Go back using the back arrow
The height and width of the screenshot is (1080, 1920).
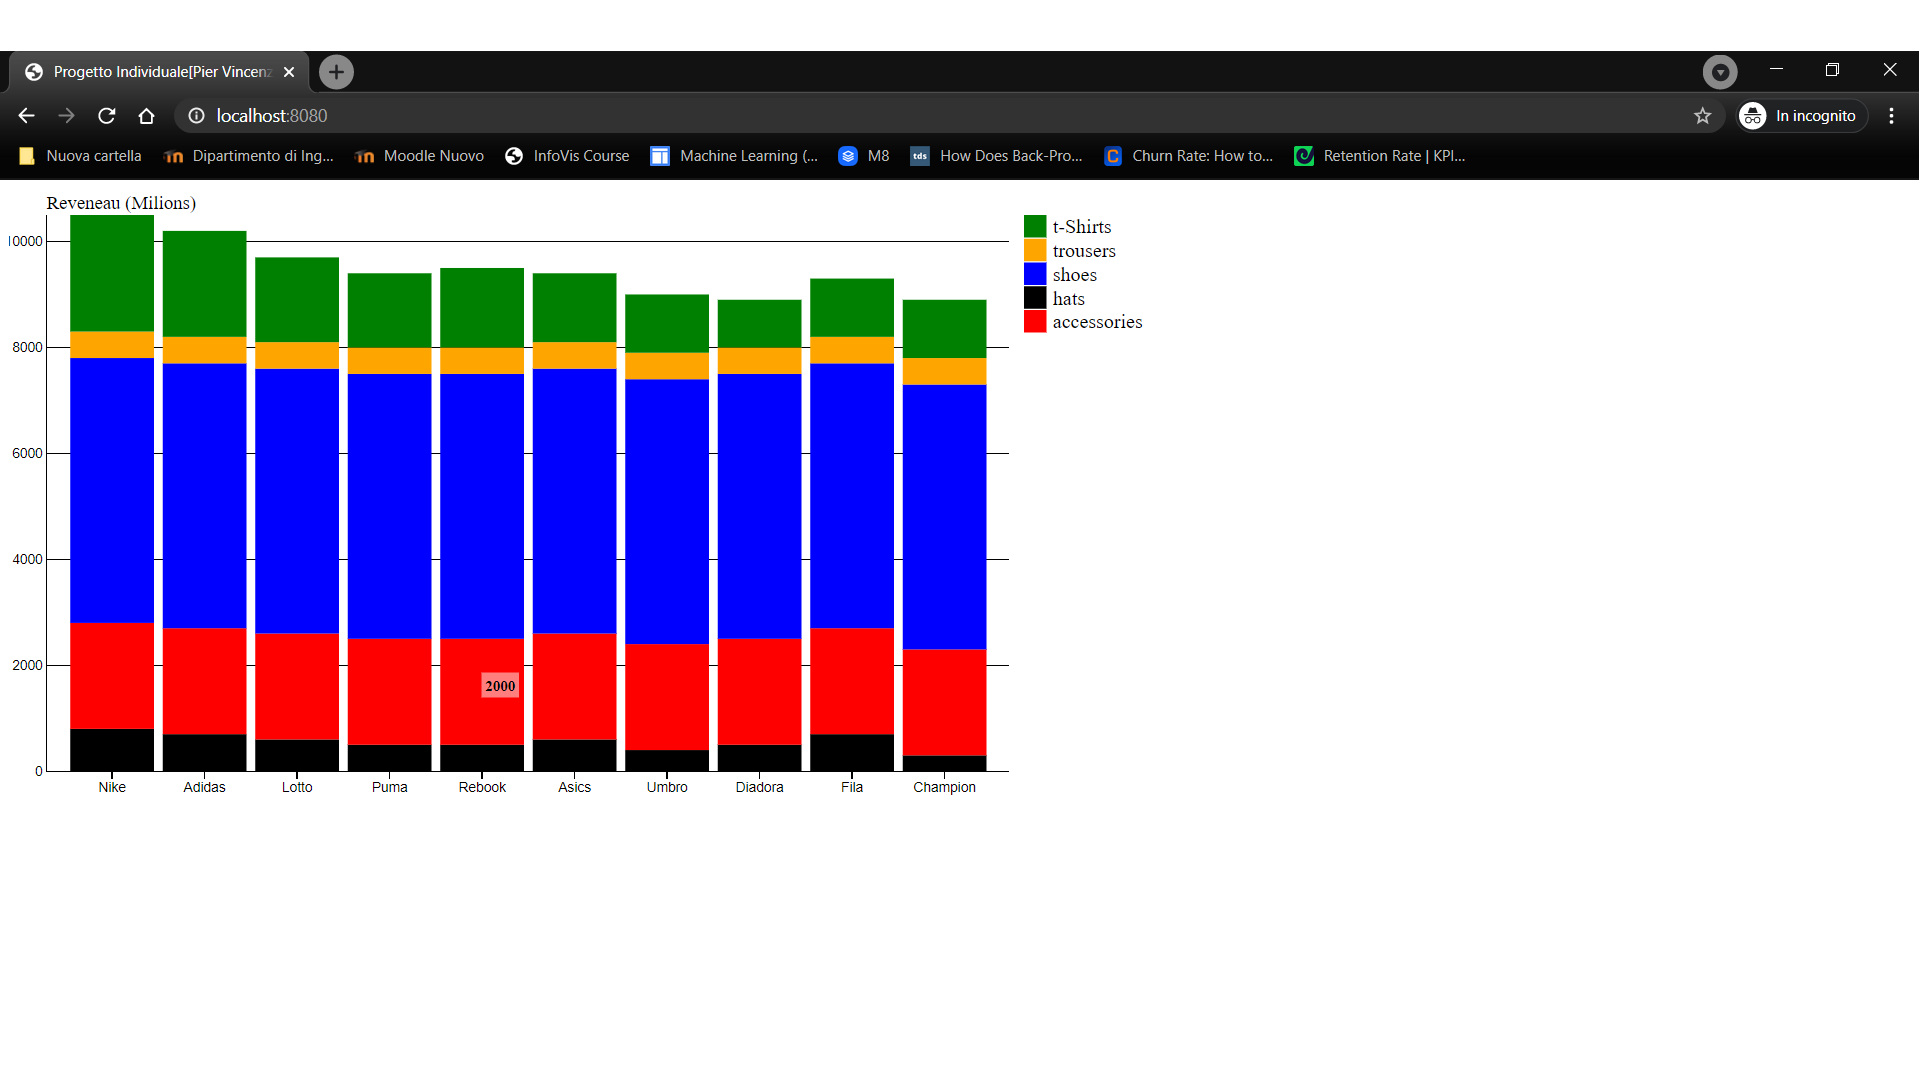pyautogui.click(x=27, y=116)
